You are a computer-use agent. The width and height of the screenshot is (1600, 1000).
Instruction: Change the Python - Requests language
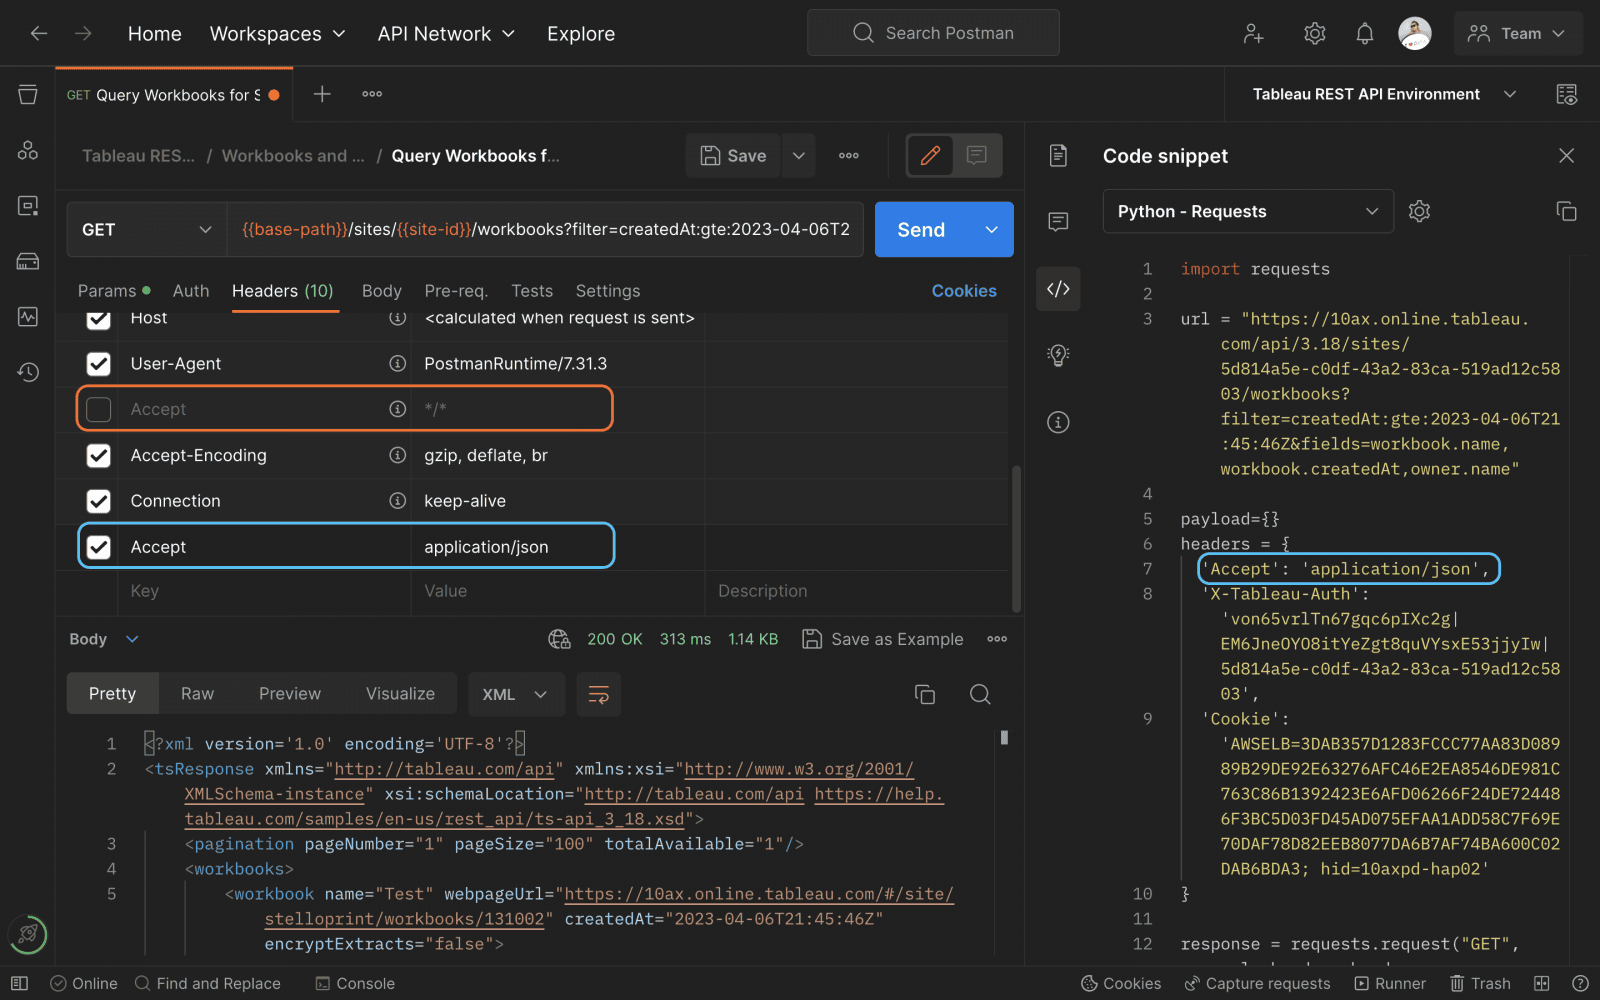pyautogui.click(x=1248, y=211)
